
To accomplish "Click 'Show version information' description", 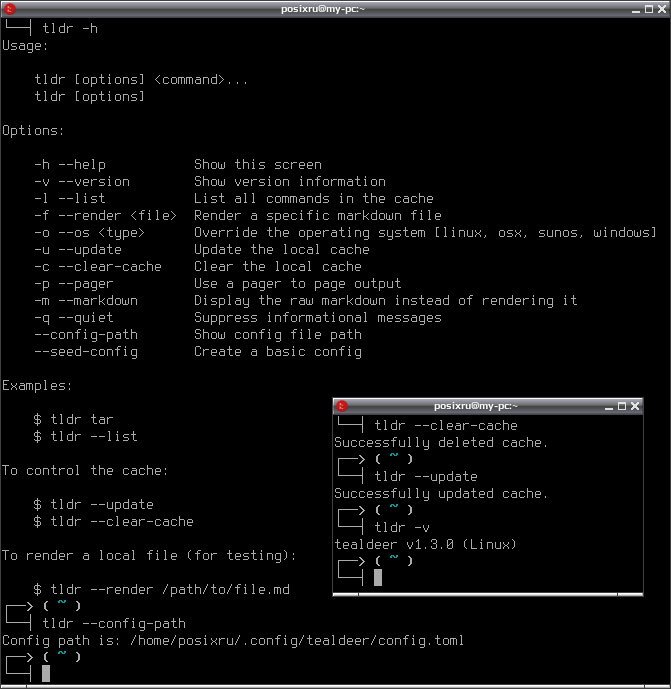I will point(290,181).
